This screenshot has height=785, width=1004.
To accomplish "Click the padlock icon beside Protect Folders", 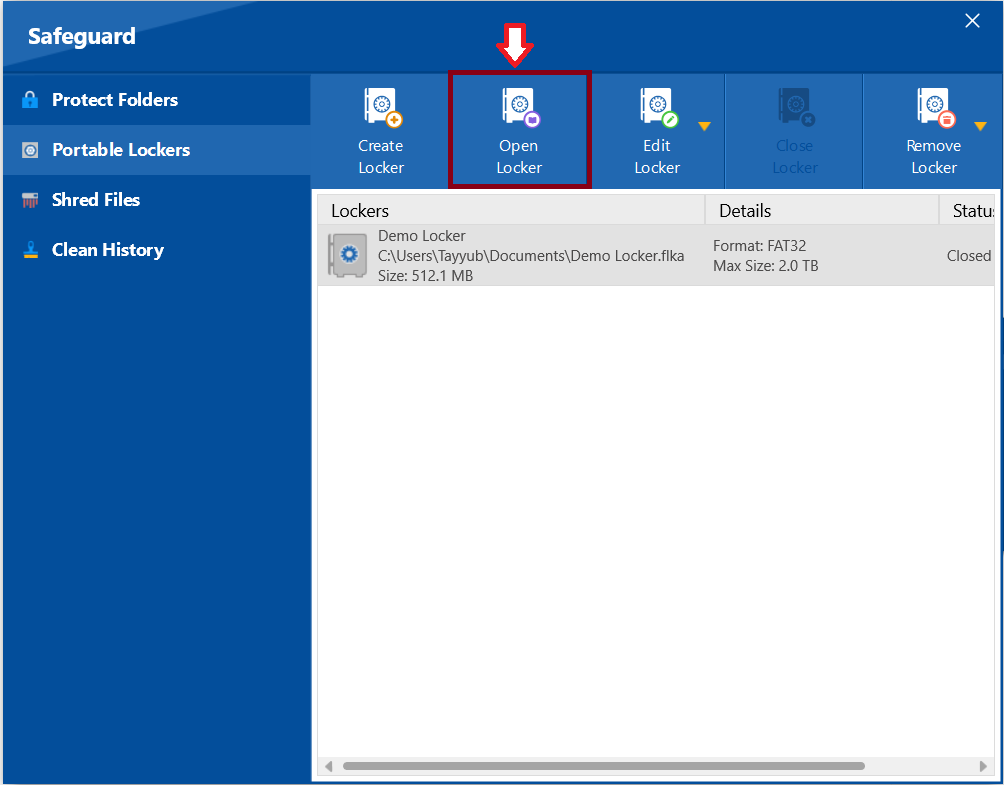I will pyautogui.click(x=29, y=99).
